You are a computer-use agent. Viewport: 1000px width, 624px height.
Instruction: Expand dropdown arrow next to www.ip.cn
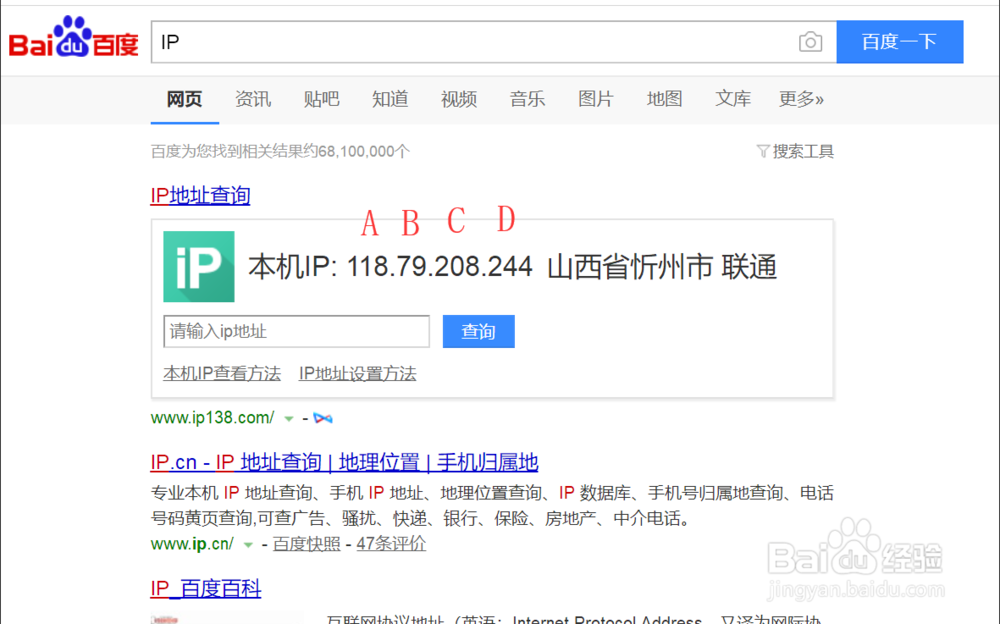[x=248, y=546]
